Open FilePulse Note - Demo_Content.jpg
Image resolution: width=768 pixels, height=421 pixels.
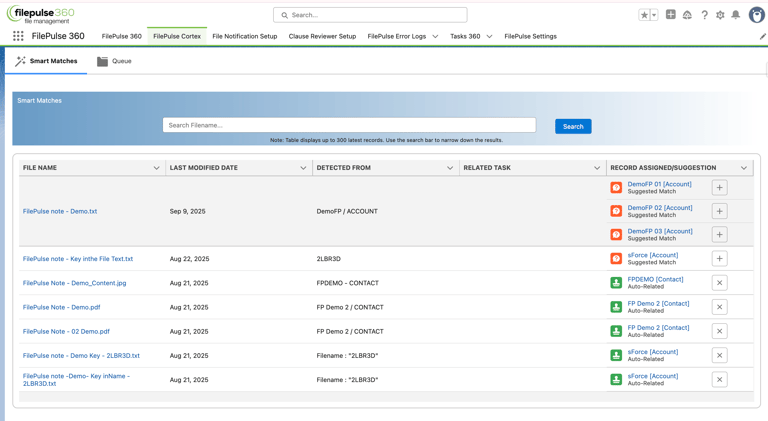[x=74, y=283]
